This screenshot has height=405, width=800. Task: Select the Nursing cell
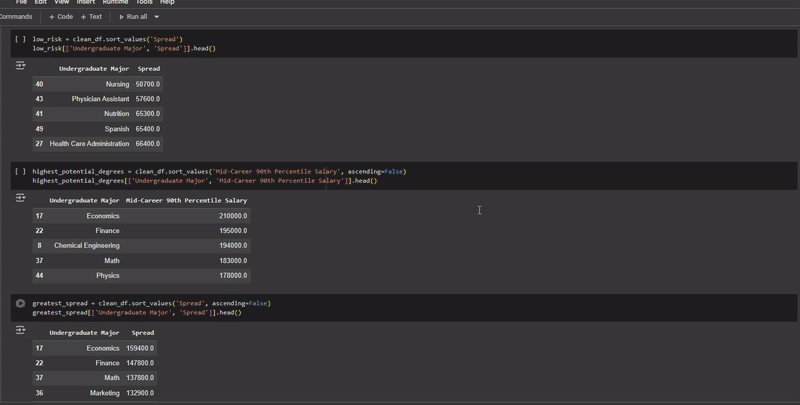click(117, 84)
